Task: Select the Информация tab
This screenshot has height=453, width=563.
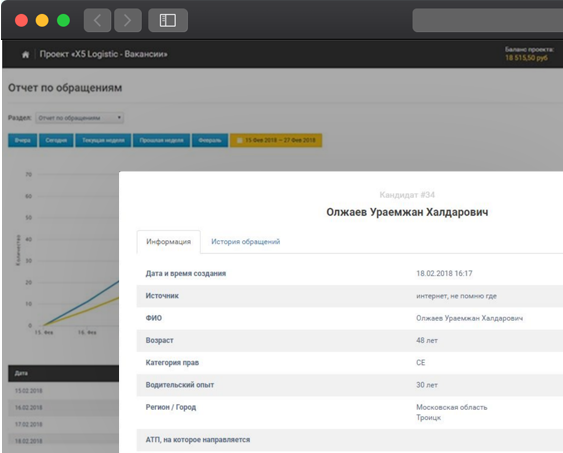Action: [168, 242]
